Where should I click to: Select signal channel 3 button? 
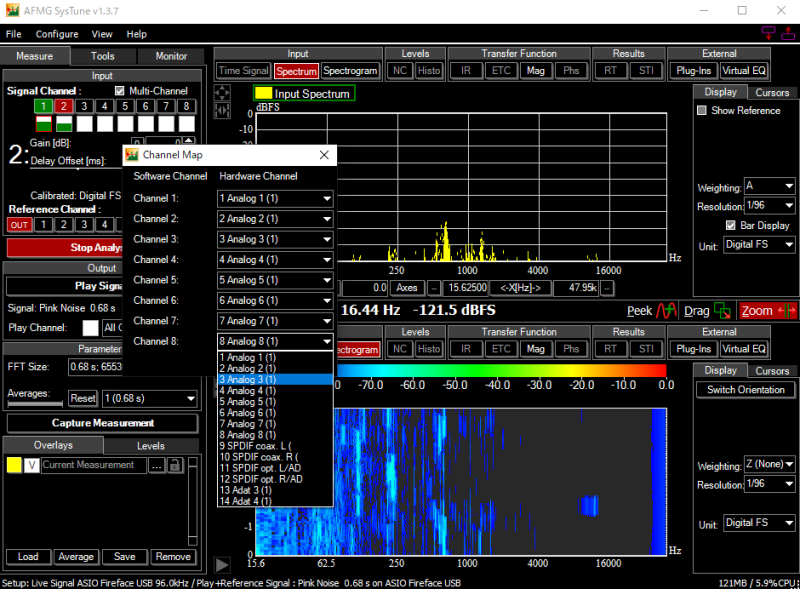click(84, 106)
